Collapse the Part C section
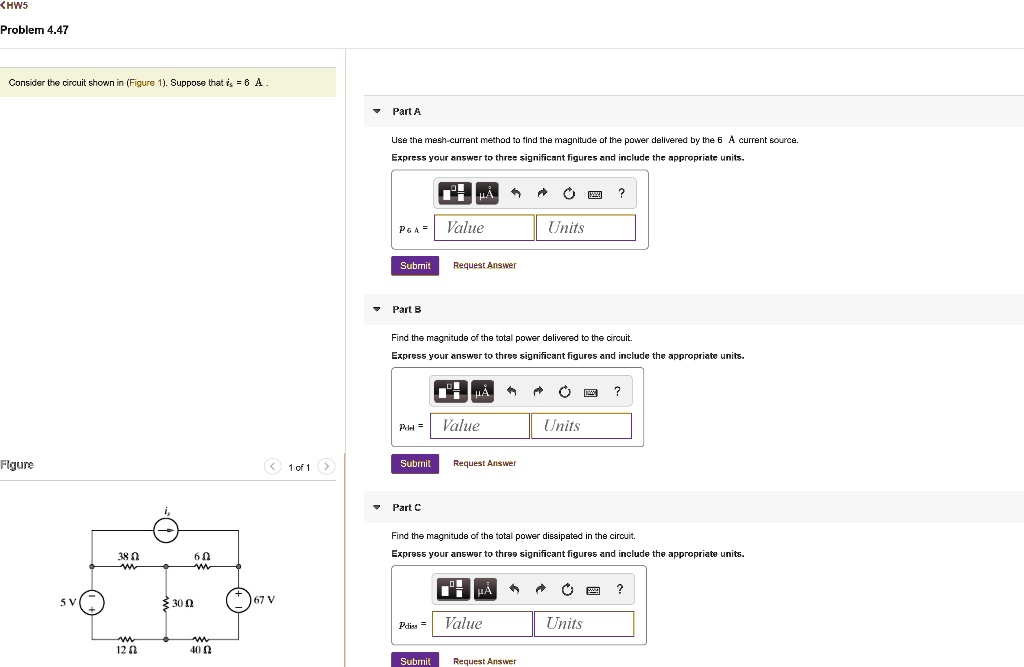The height and width of the screenshot is (667, 1024). point(376,508)
